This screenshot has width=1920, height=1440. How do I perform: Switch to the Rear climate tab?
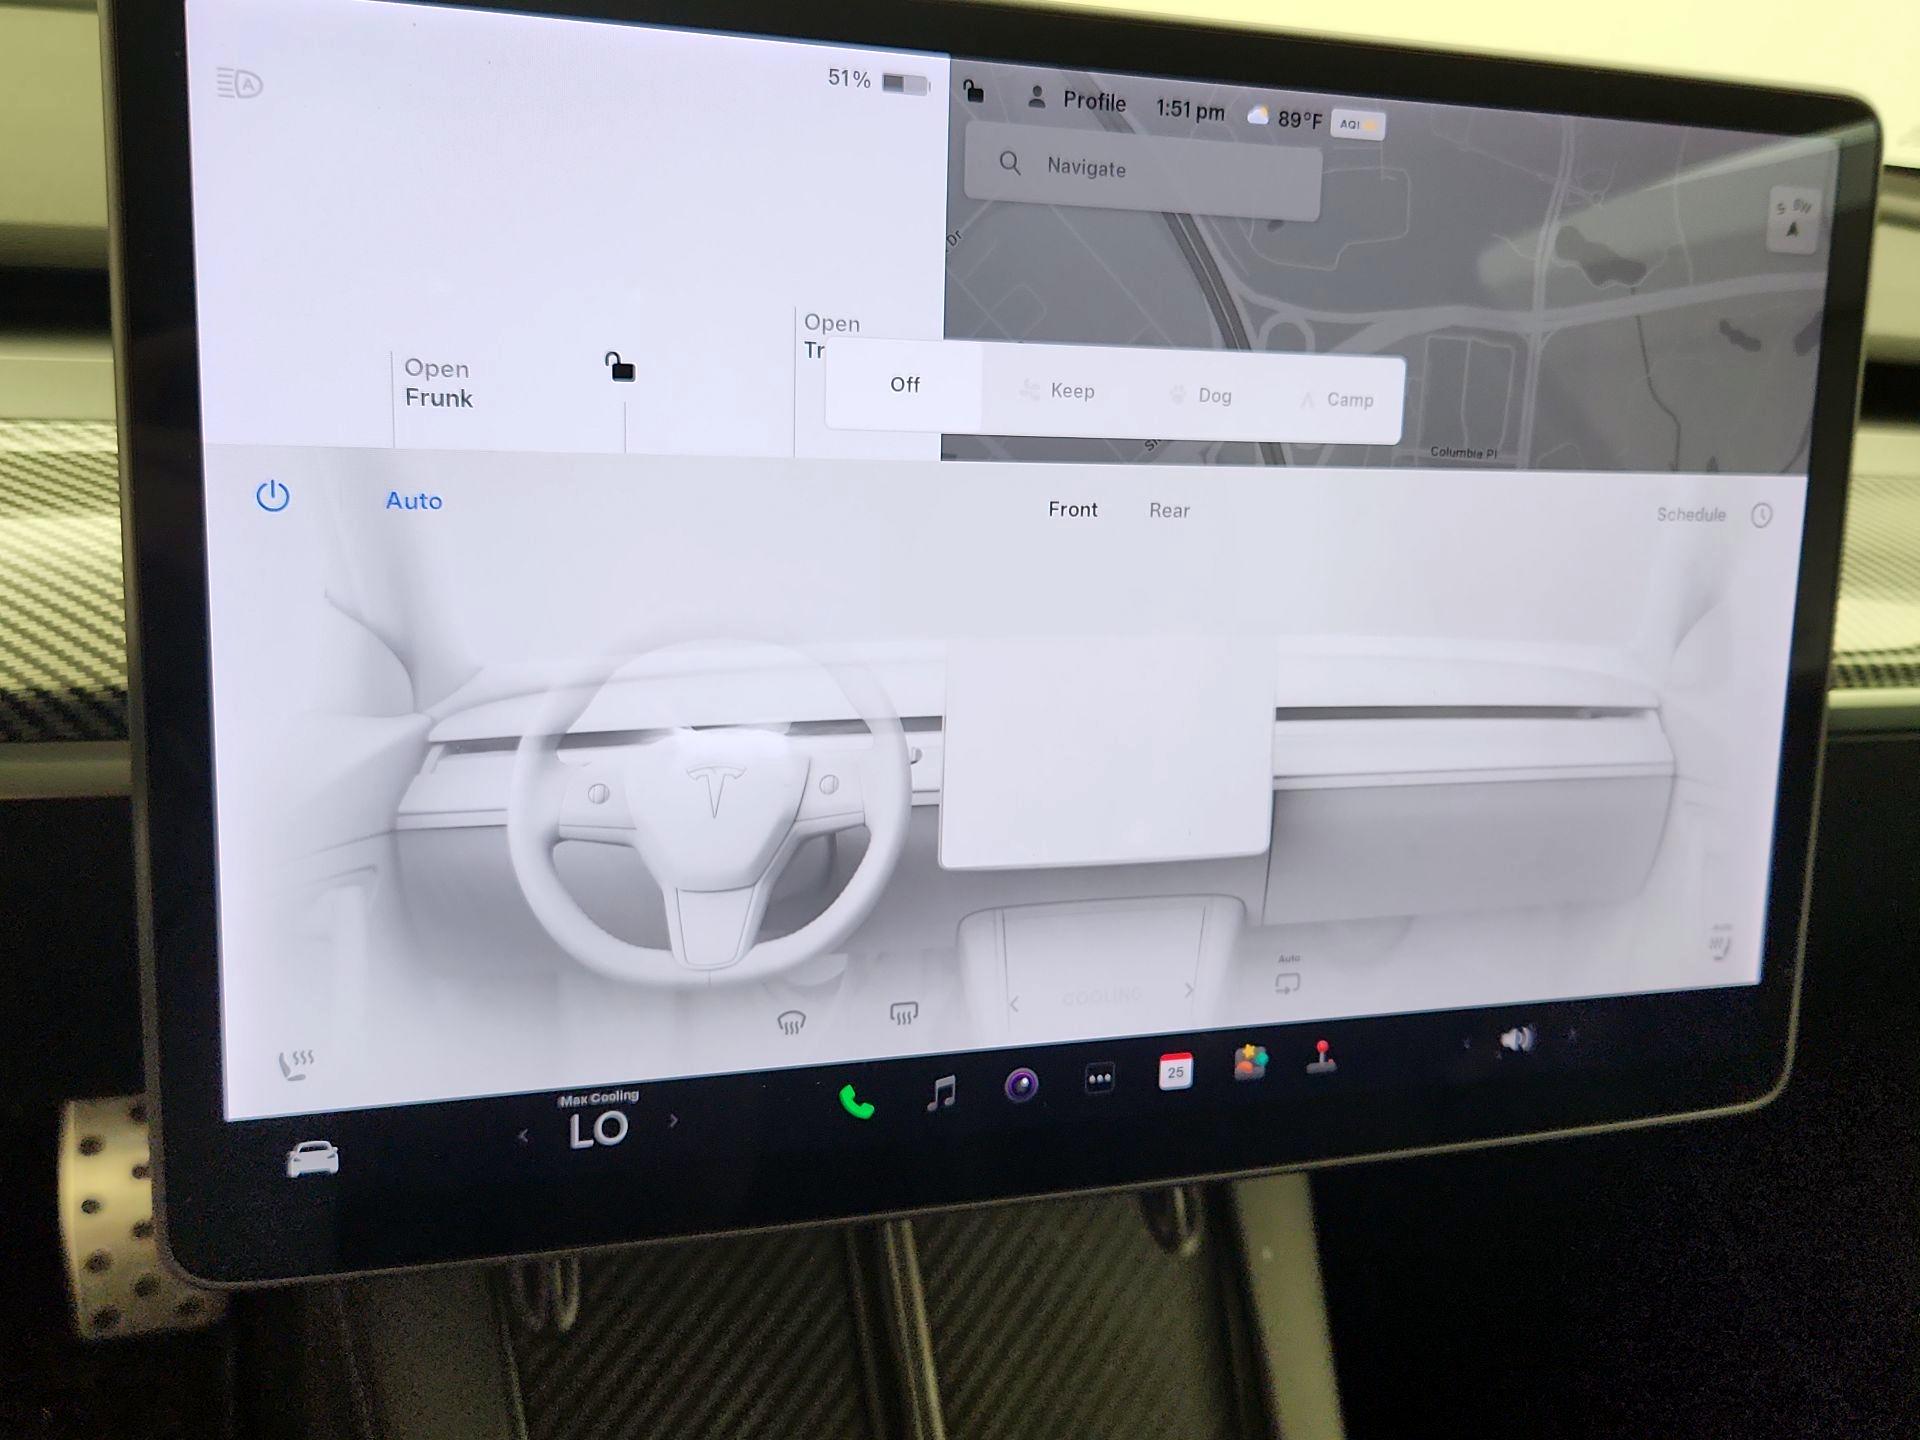(1169, 511)
